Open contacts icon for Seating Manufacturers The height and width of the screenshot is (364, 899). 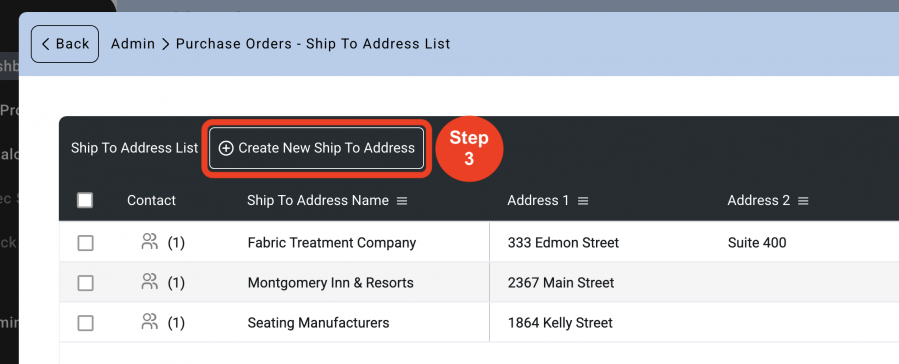click(x=149, y=322)
